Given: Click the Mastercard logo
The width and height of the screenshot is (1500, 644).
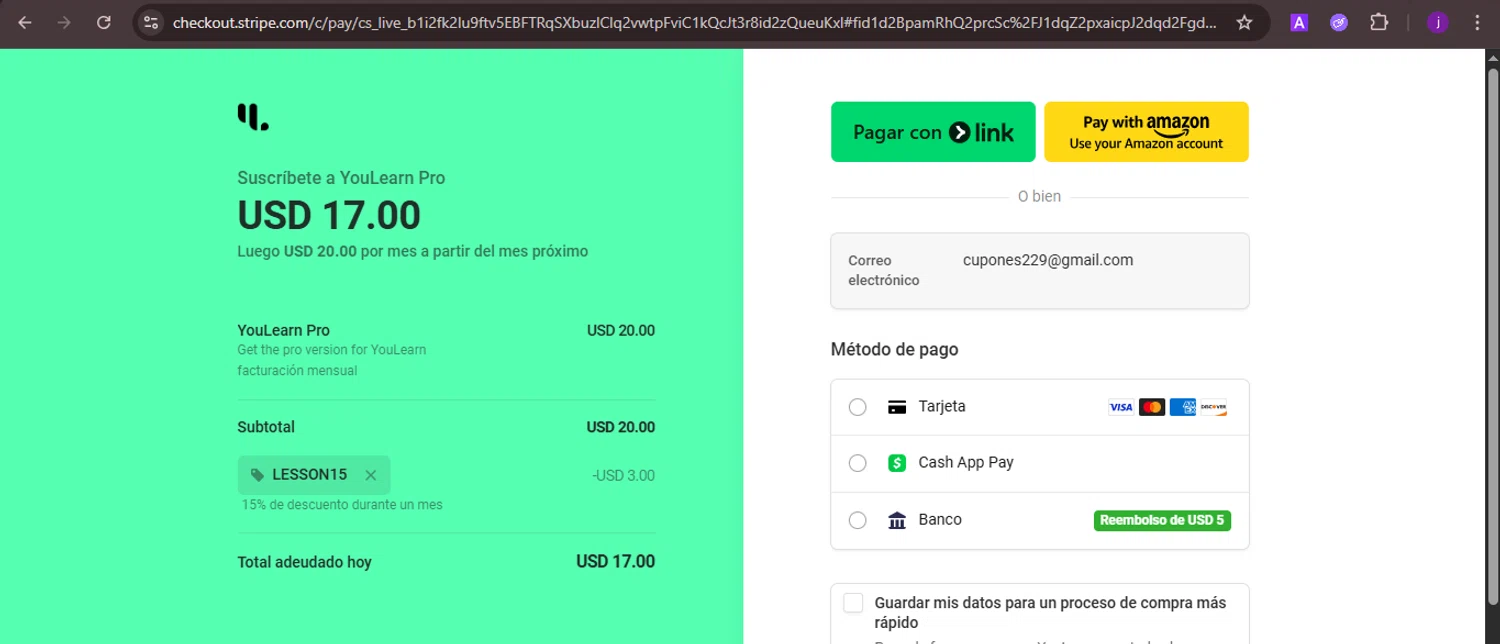Looking at the screenshot, I should pyautogui.click(x=1152, y=407).
